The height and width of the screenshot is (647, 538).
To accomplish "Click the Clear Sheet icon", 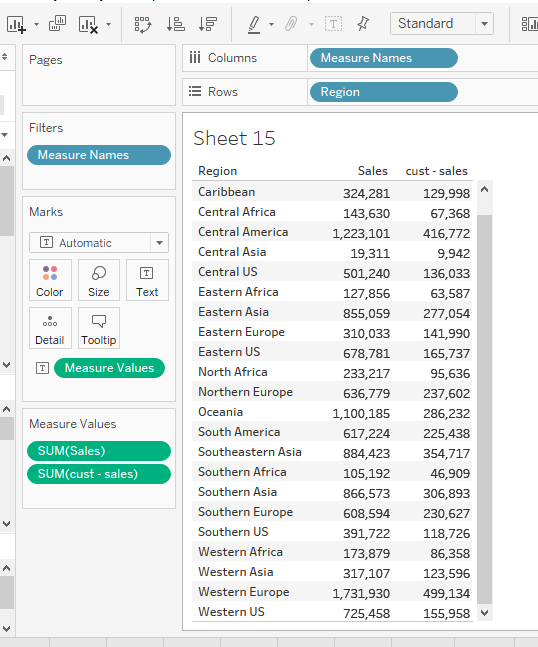I will pyautogui.click(x=88, y=24).
